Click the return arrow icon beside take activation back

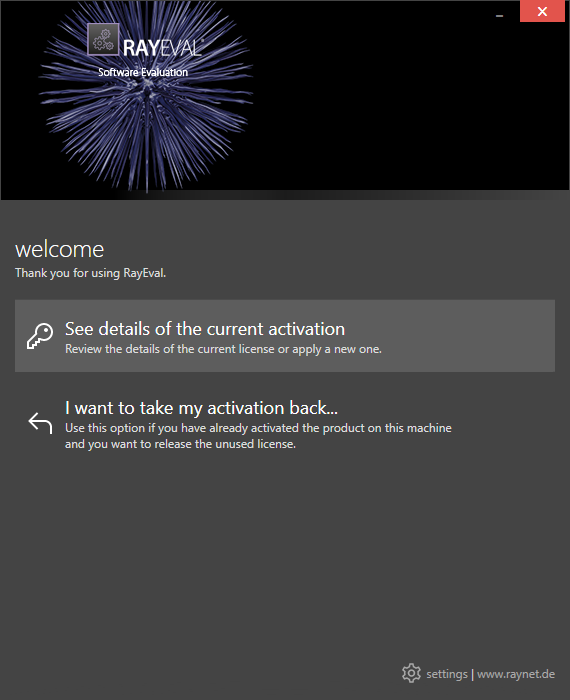pyautogui.click(x=40, y=423)
